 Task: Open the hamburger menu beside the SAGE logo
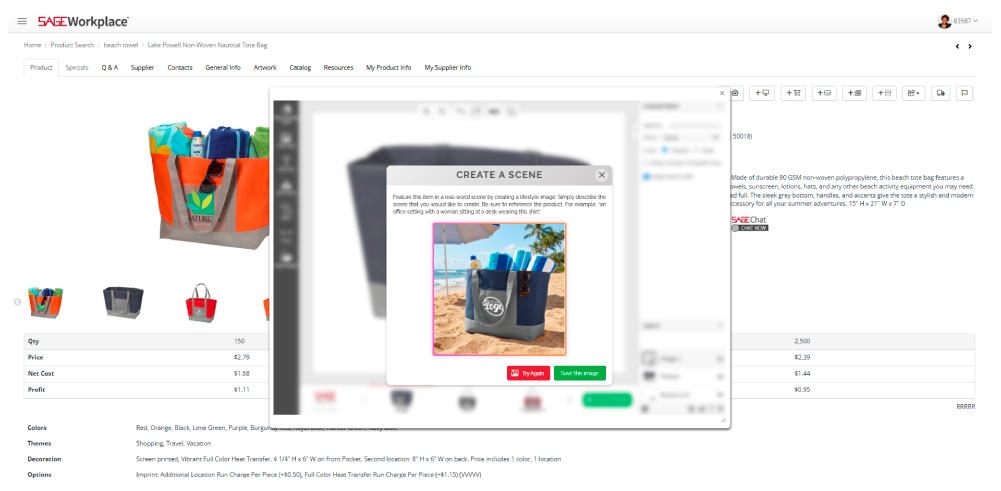pyautogui.click(x=22, y=21)
